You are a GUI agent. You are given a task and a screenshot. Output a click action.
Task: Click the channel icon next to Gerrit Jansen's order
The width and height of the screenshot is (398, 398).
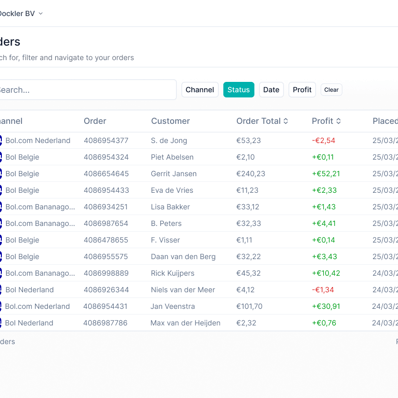(1, 174)
